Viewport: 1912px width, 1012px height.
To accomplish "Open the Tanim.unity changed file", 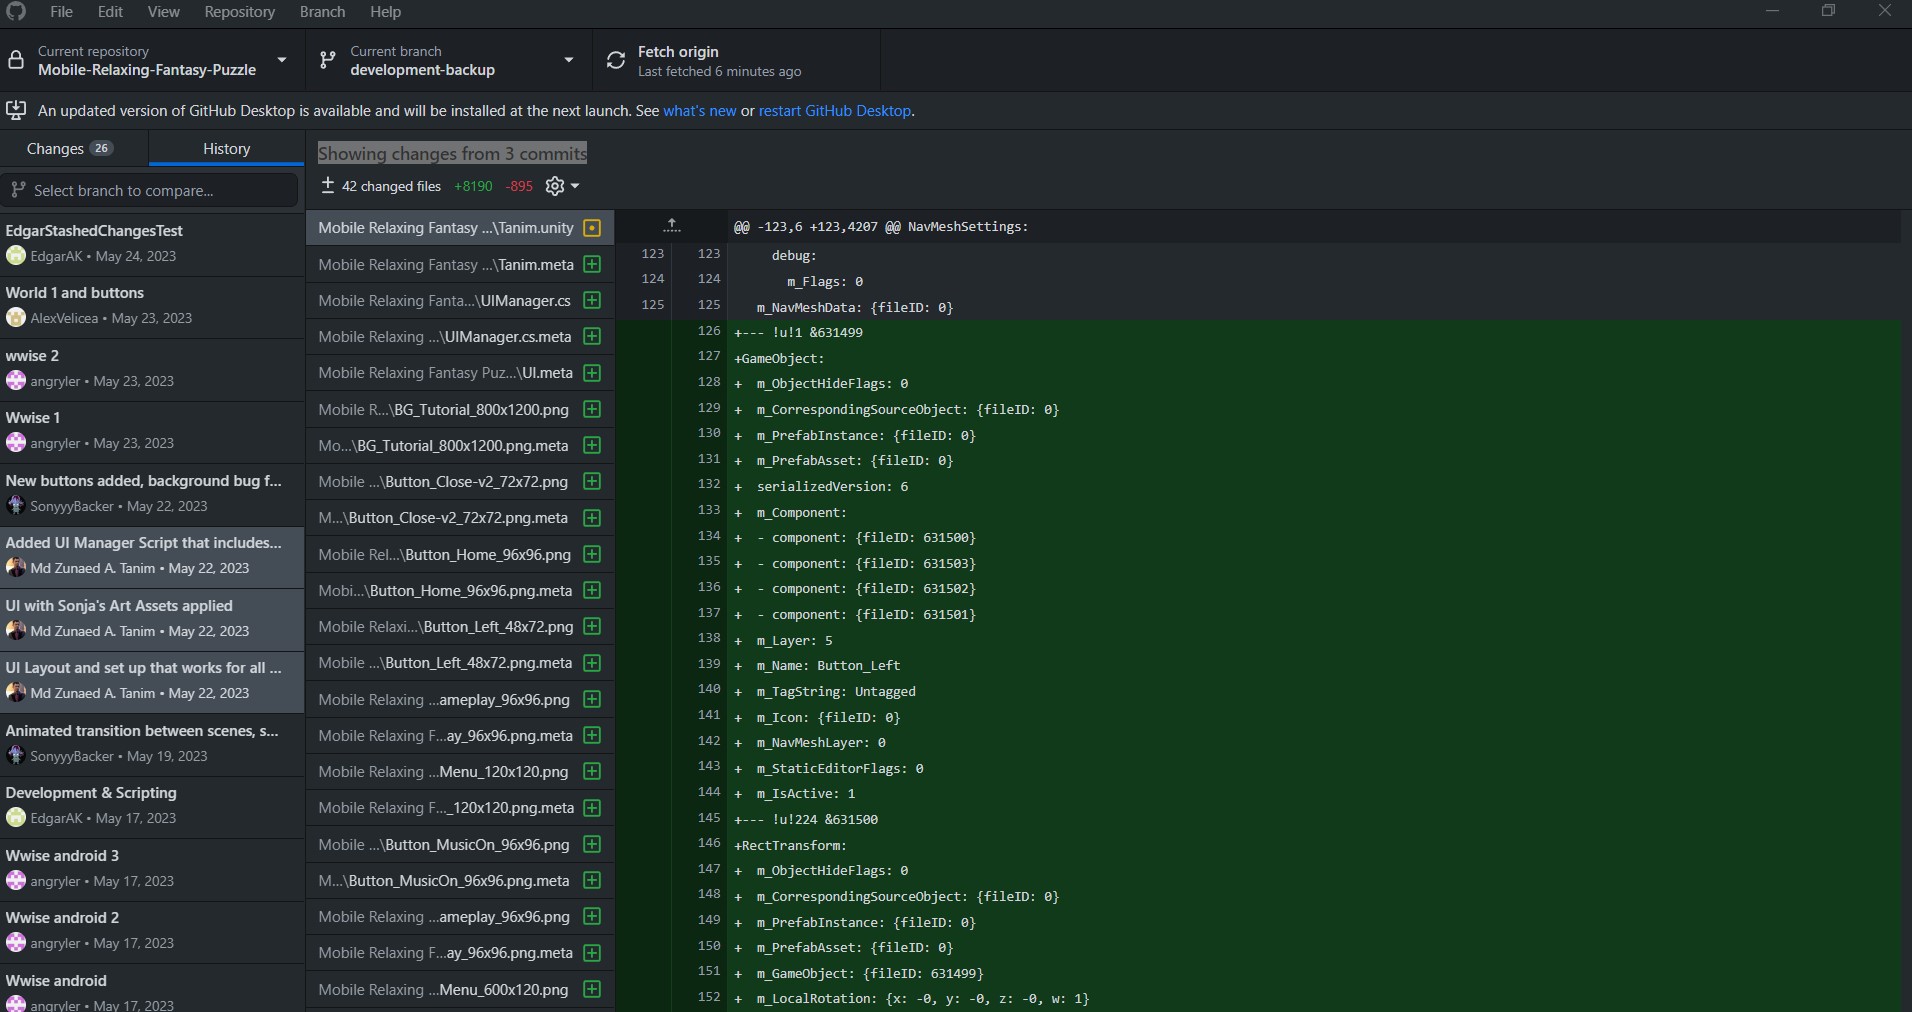I will tap(460, 228).
